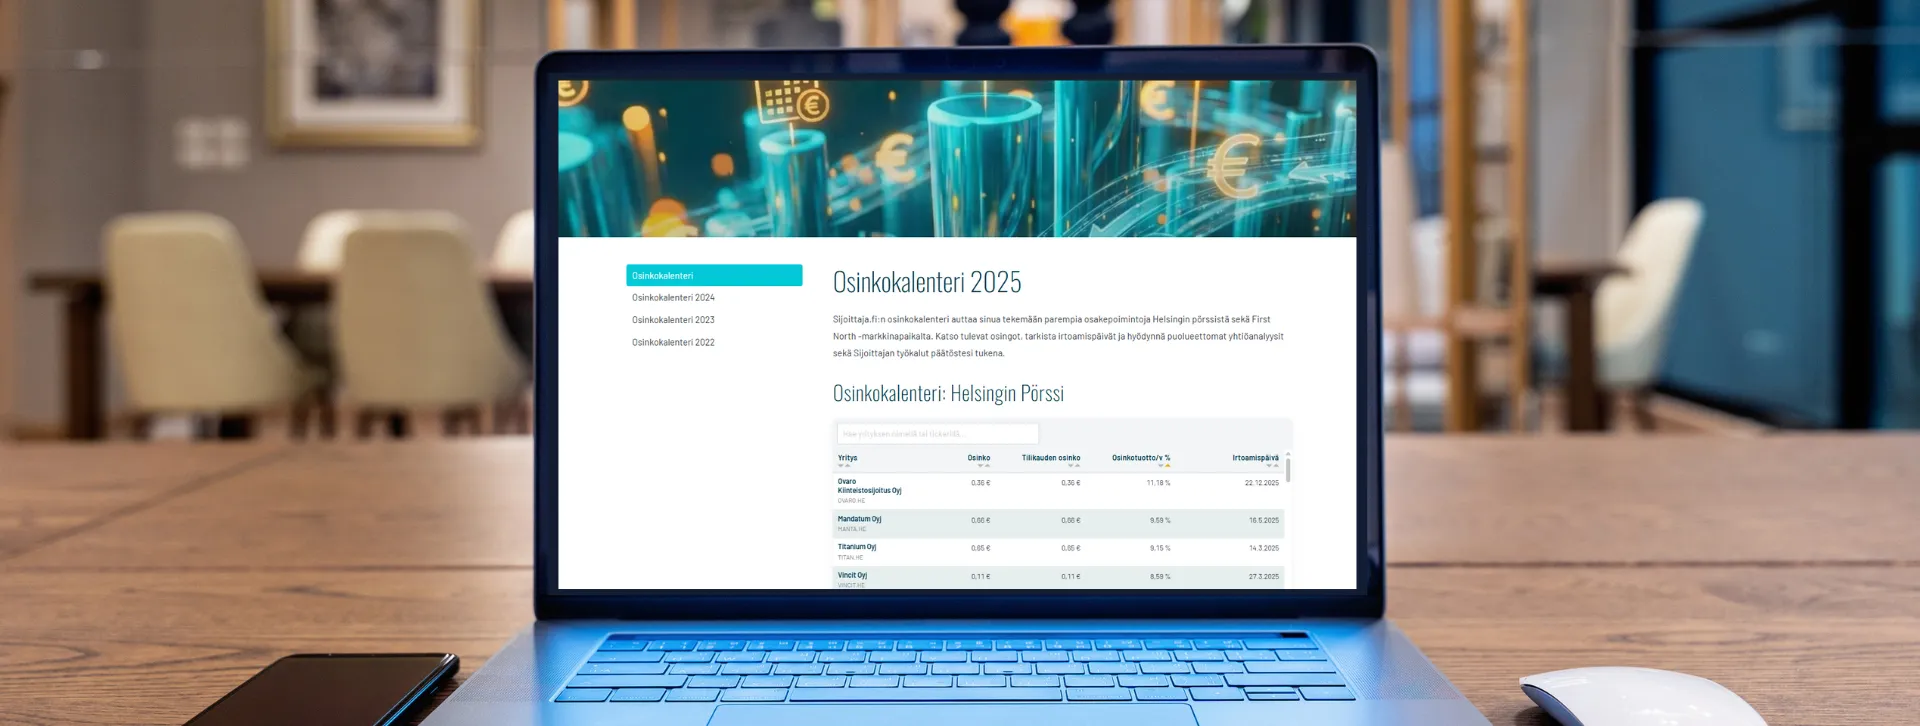The width and height of the screenshot is (1920, 726).
Task: Click the Vincit Oyj company name
Action: coord(852,576)
